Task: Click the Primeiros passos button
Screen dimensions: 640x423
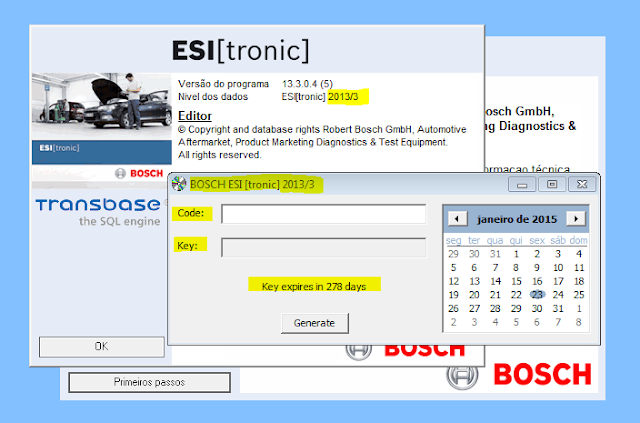Action: (x=149, y=382)
